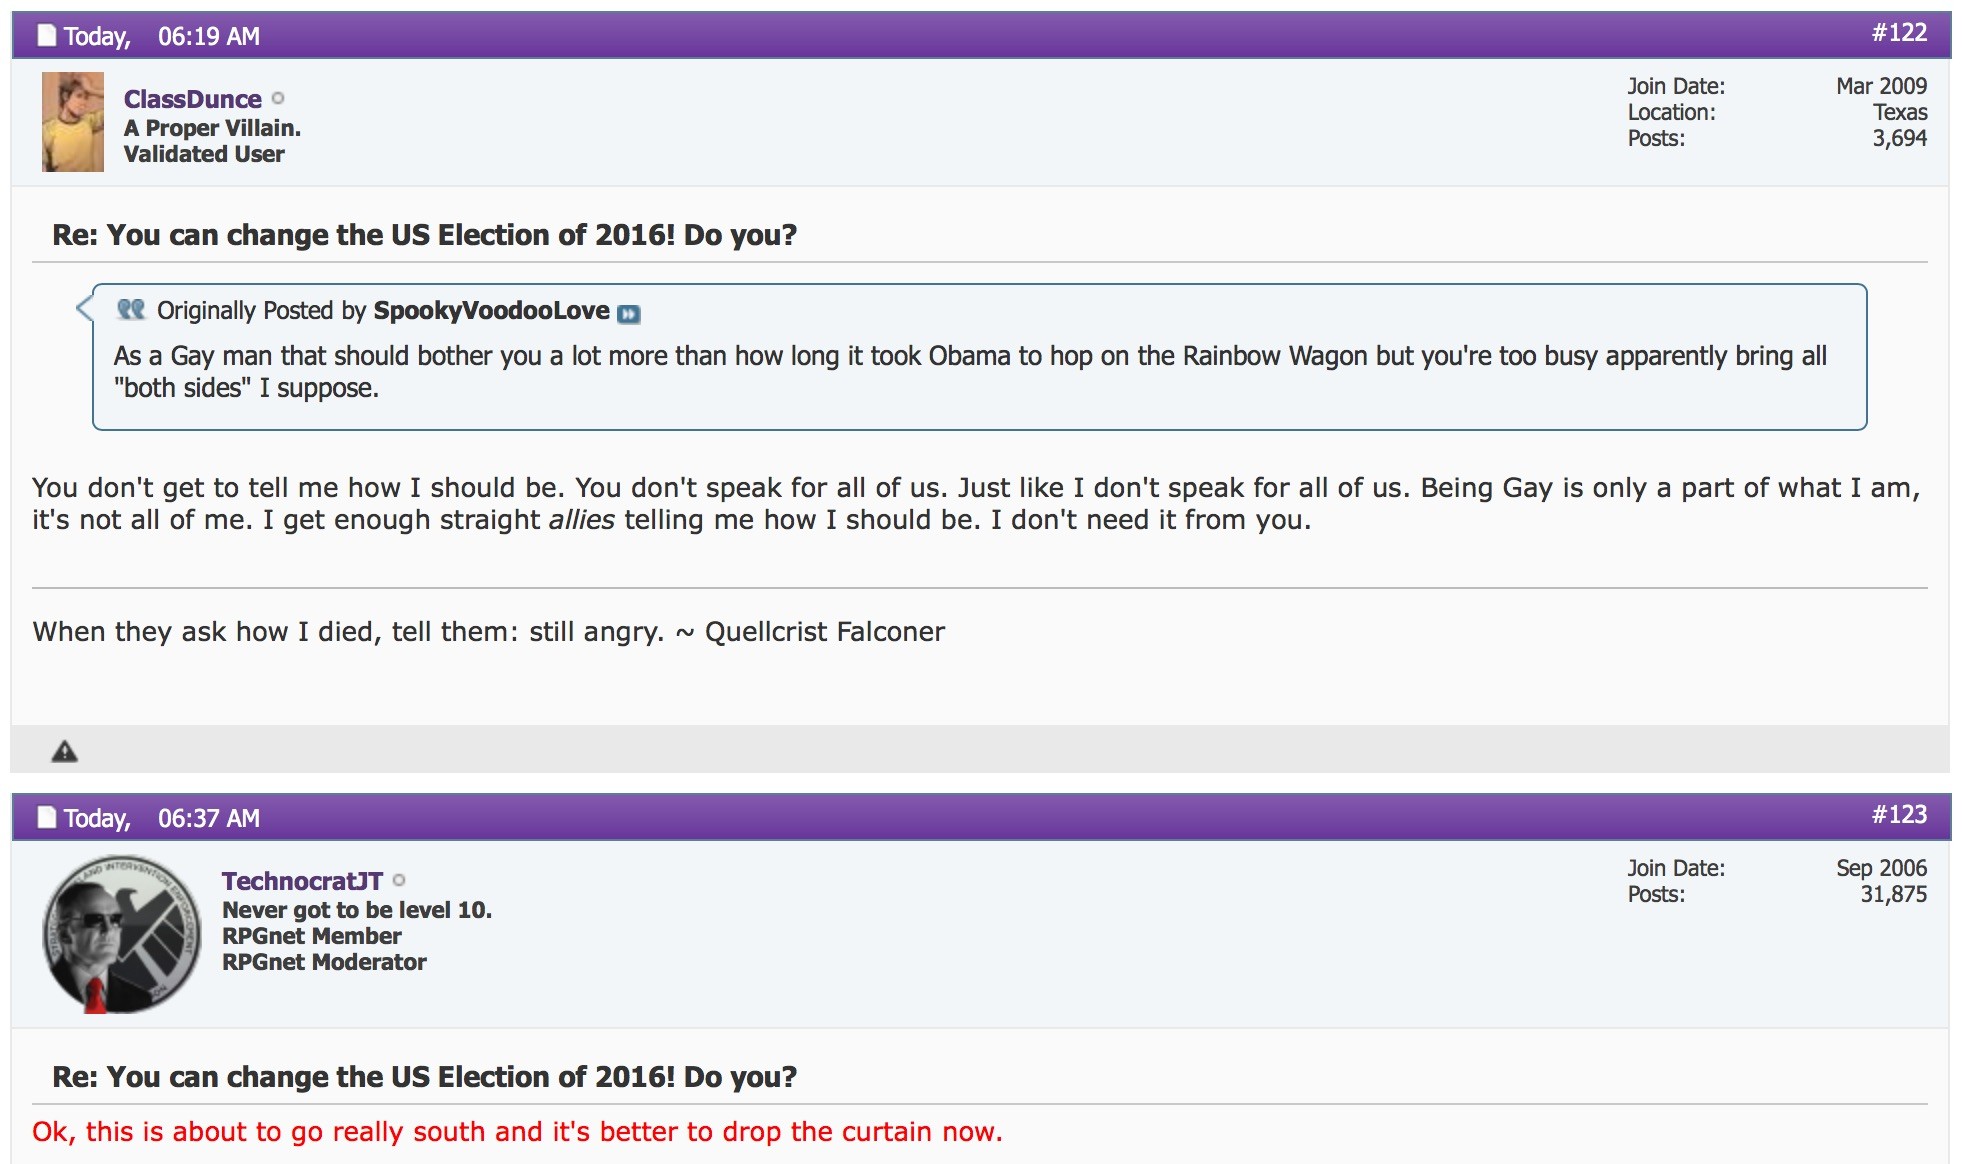Image resolution: width=1974 pixels, height=1164 pixels.
Task: Click SpookyVoodooLove name in the quote
Action: point(492,310)
